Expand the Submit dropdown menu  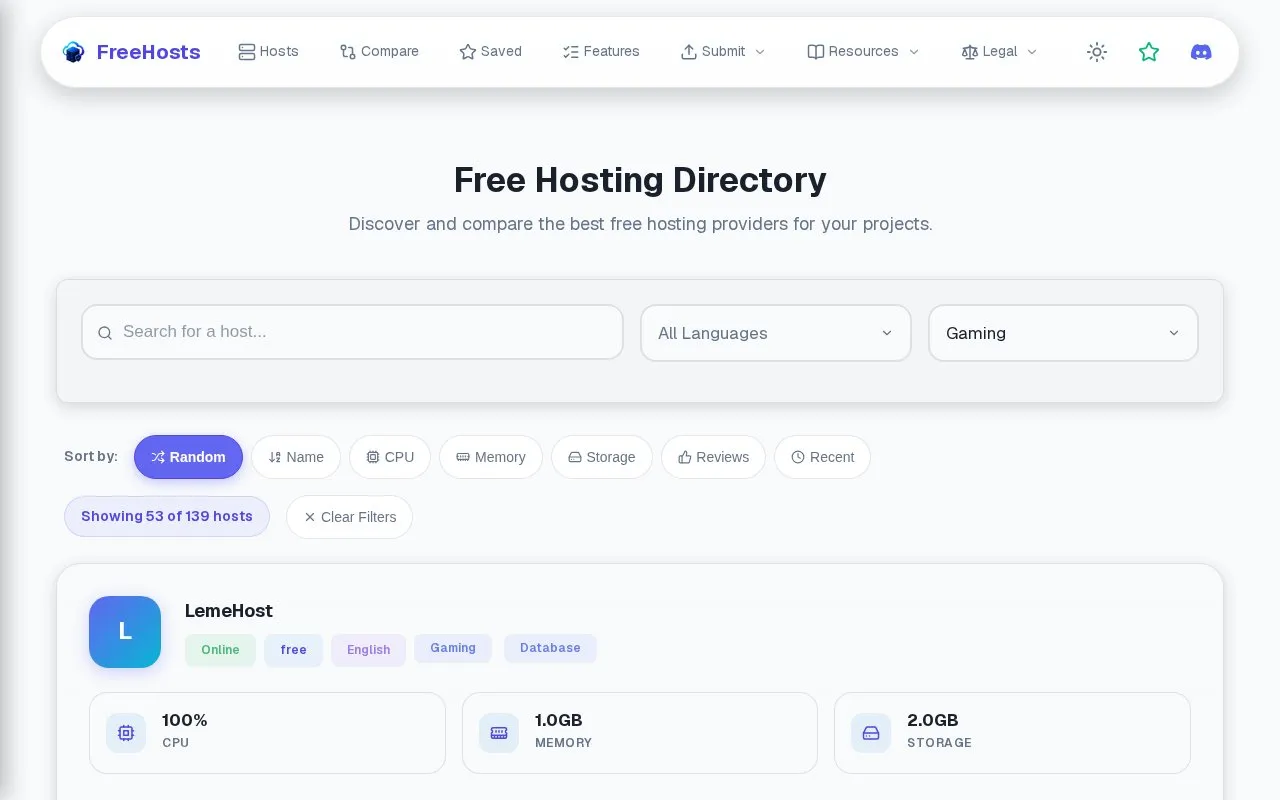coord(723,51)
